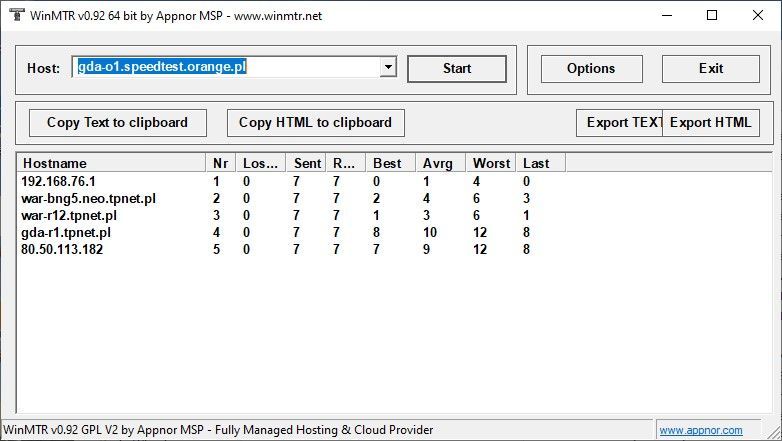Click the Nr column header

tap(220, 163)
